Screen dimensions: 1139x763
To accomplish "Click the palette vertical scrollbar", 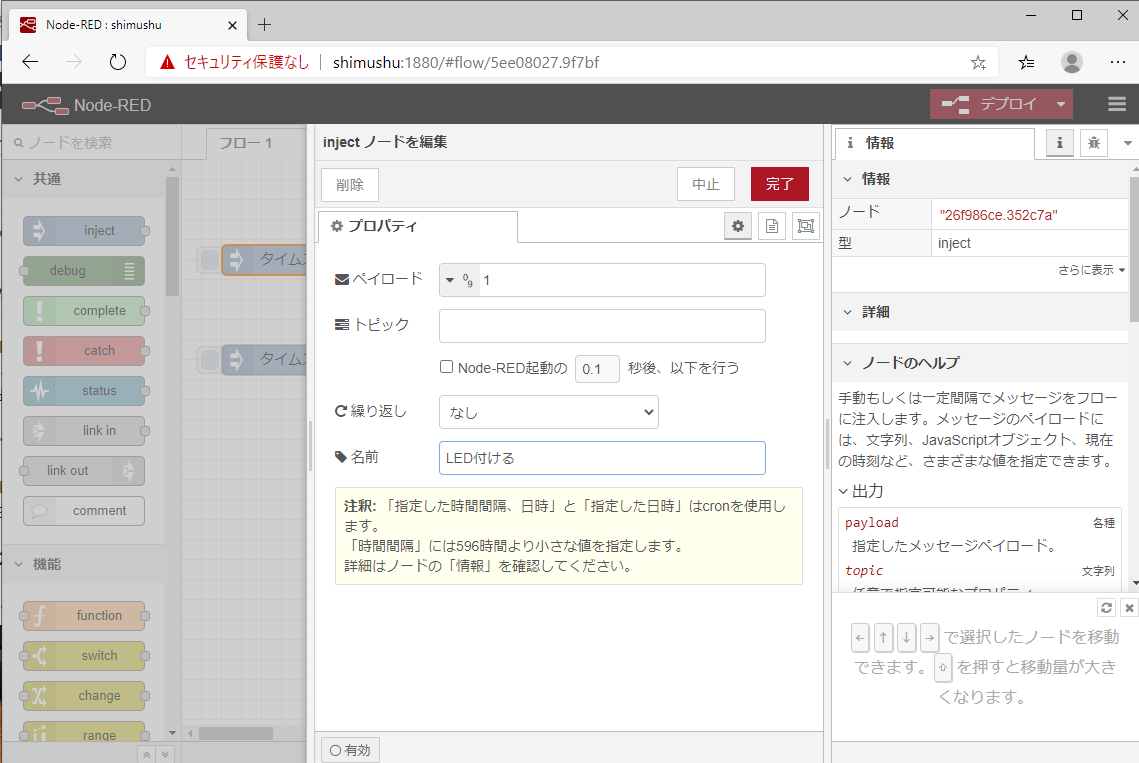I will click(172, 236).
